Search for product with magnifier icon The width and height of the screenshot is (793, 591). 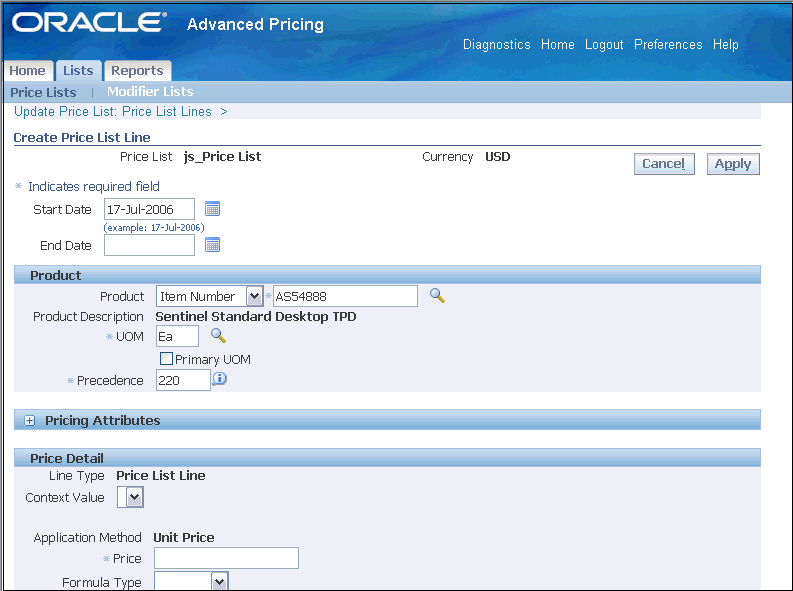coord(437,296)
